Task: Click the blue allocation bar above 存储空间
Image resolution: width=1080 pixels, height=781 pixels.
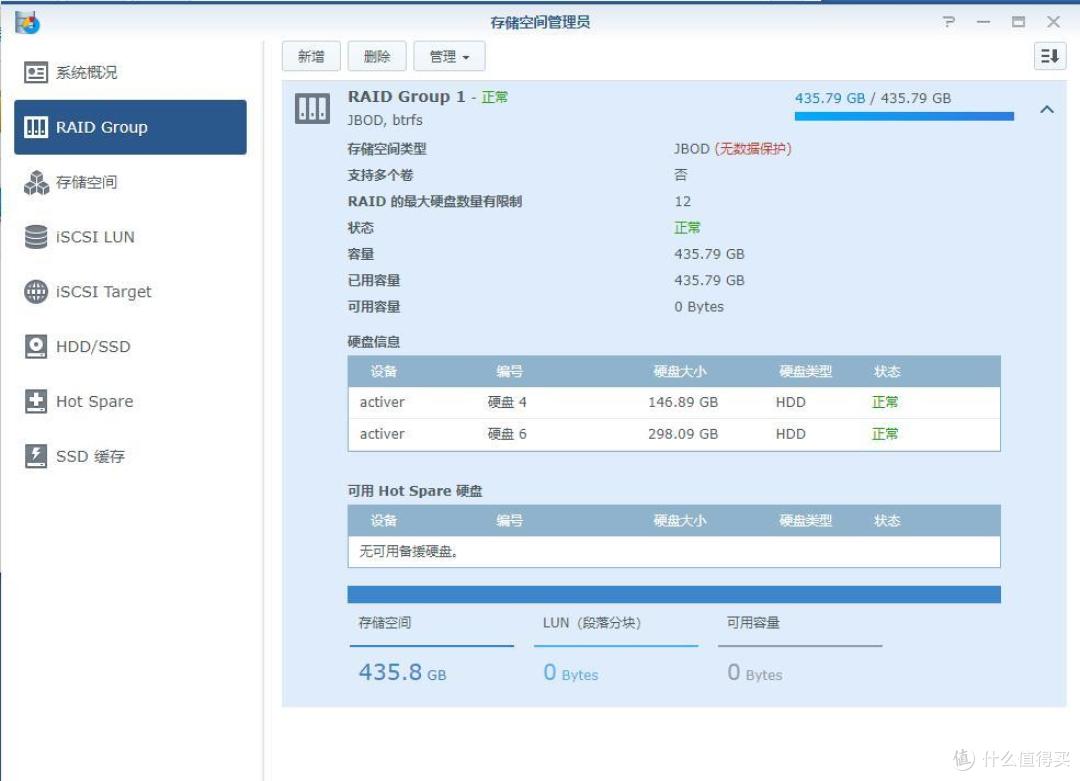Action: pos(674,594)
